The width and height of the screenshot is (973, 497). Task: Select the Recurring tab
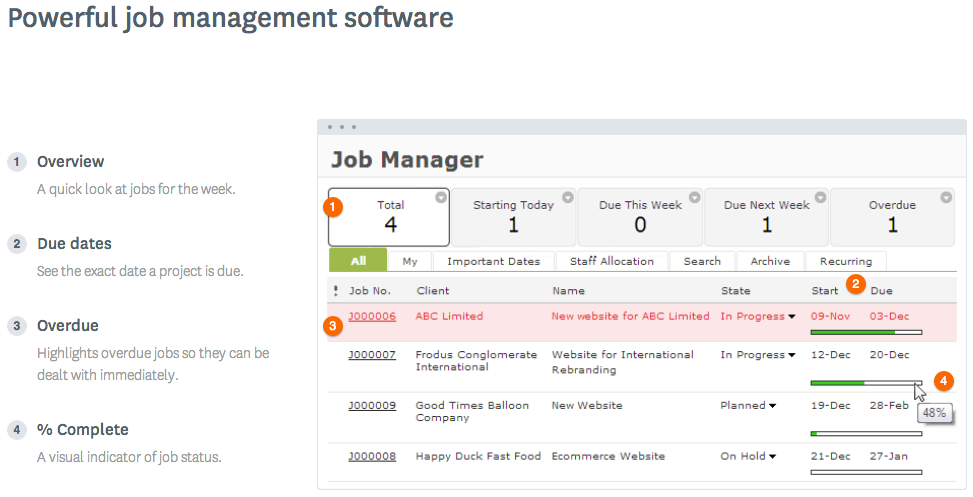[x=845, y=261]
